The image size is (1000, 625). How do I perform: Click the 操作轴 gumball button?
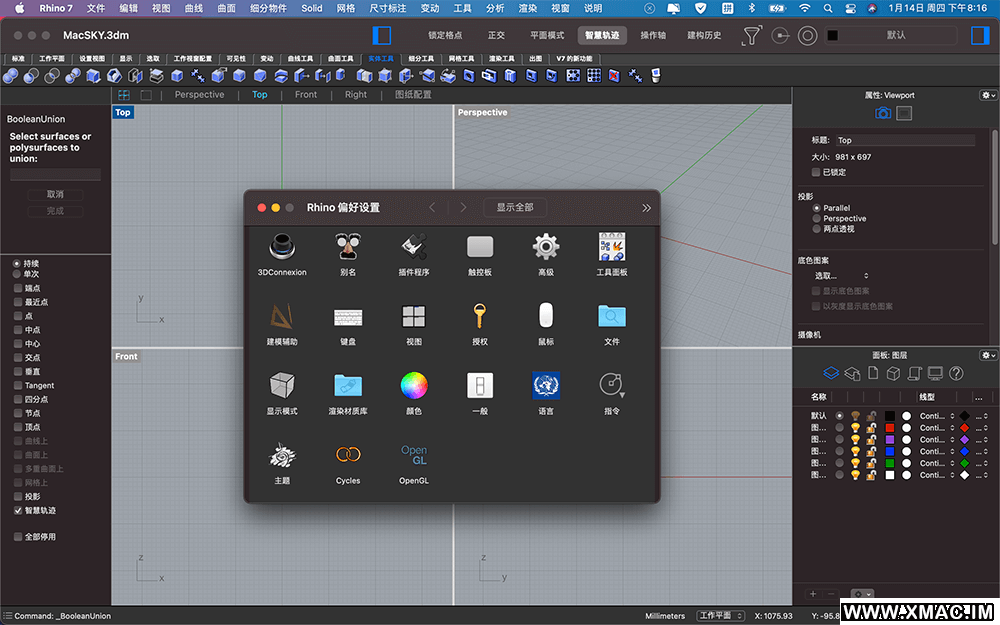653,36
